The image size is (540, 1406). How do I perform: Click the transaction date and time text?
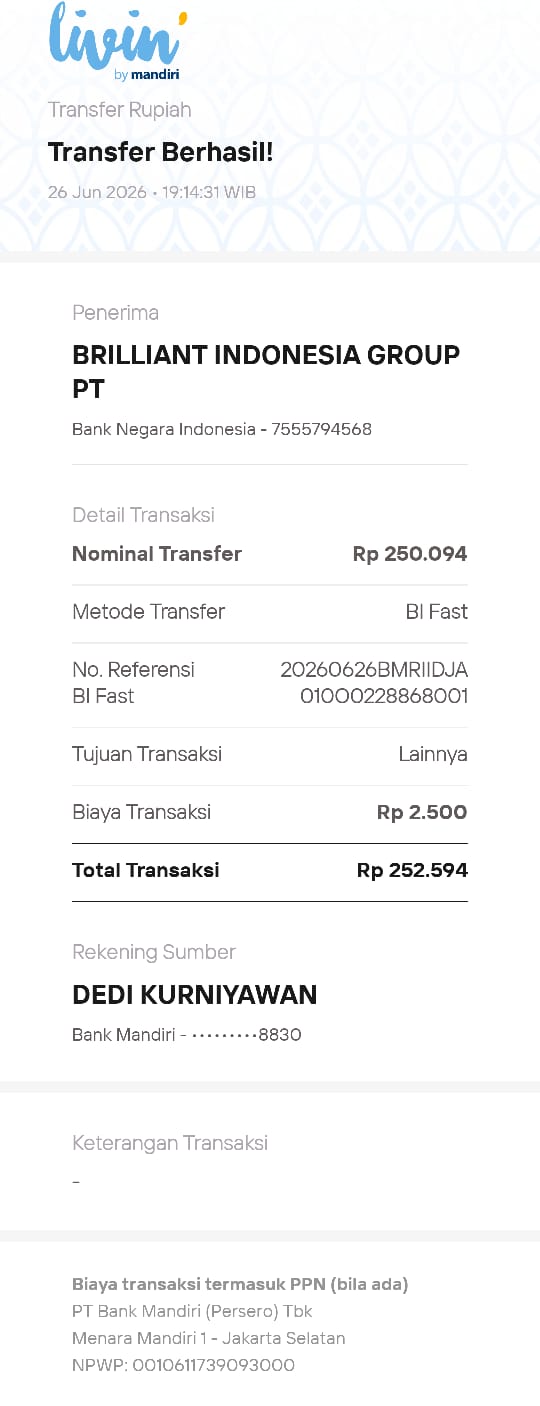point(152,192)
